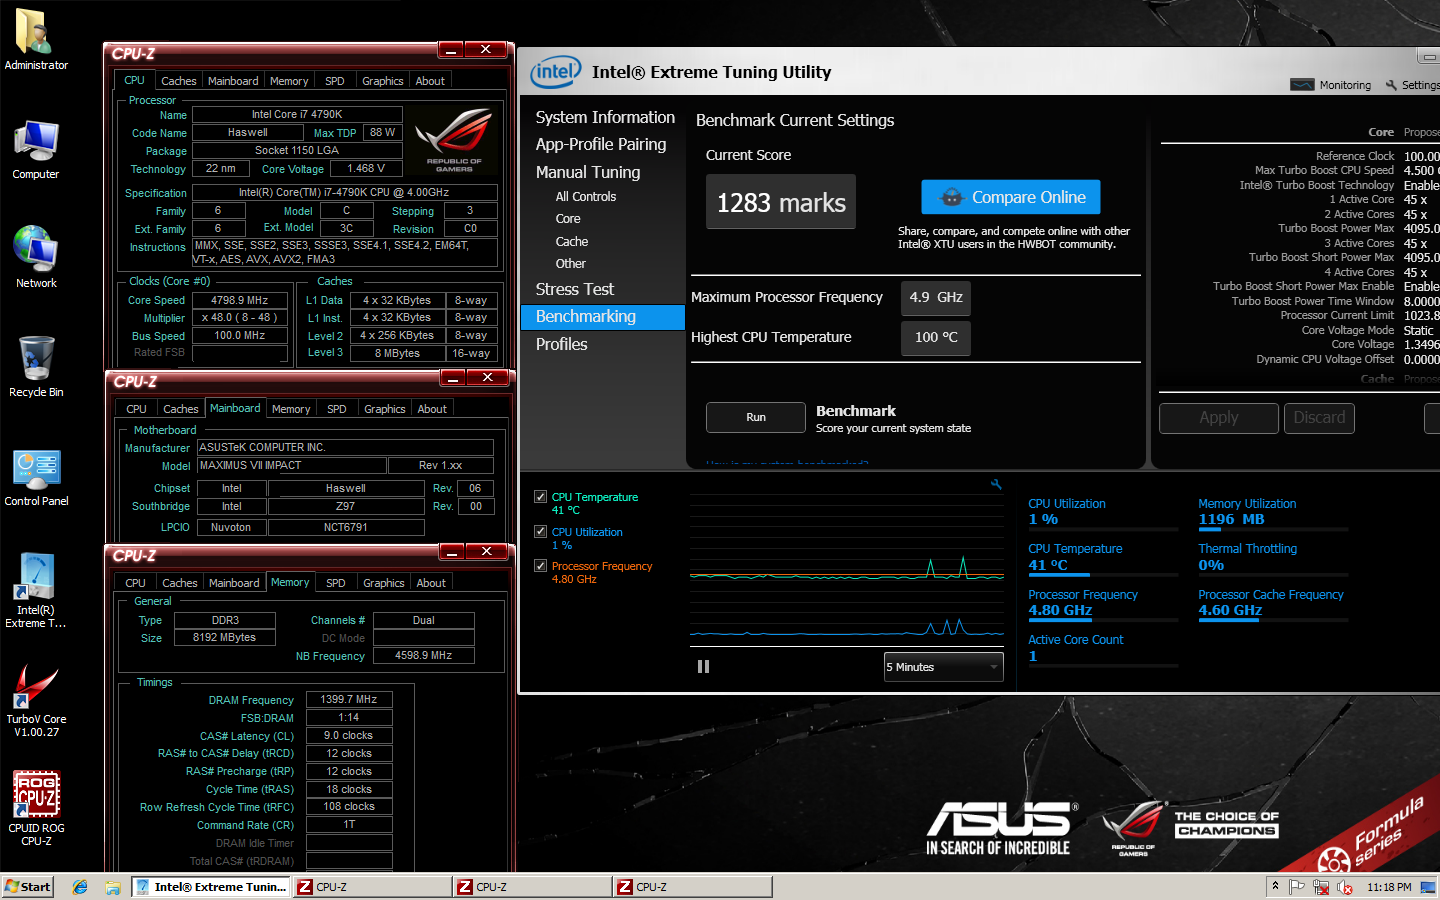Open Stress Test in the XTU sidebar

coord(575,289)
